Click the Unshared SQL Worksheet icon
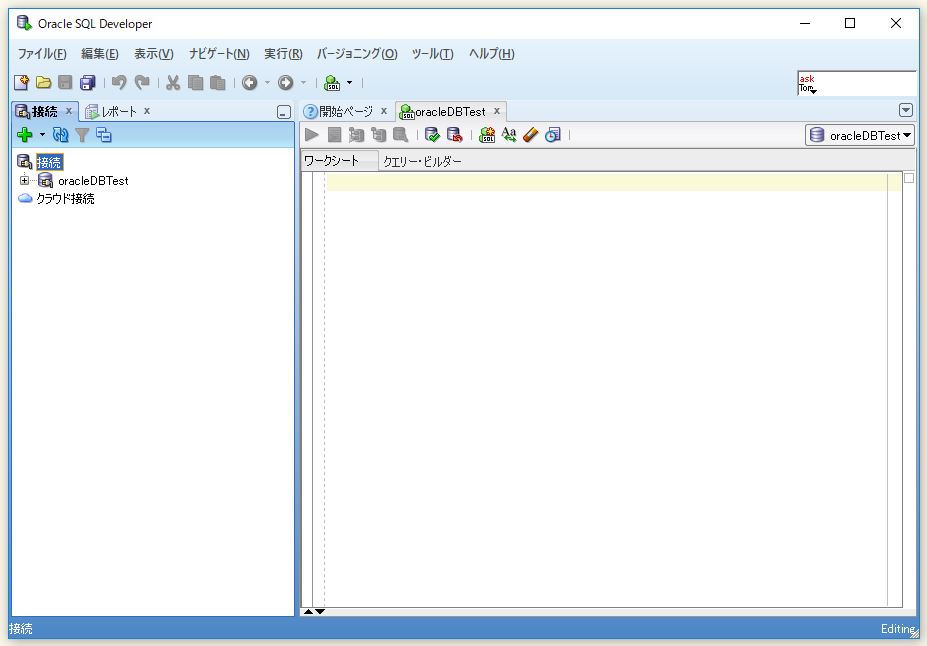 (487, 135)
